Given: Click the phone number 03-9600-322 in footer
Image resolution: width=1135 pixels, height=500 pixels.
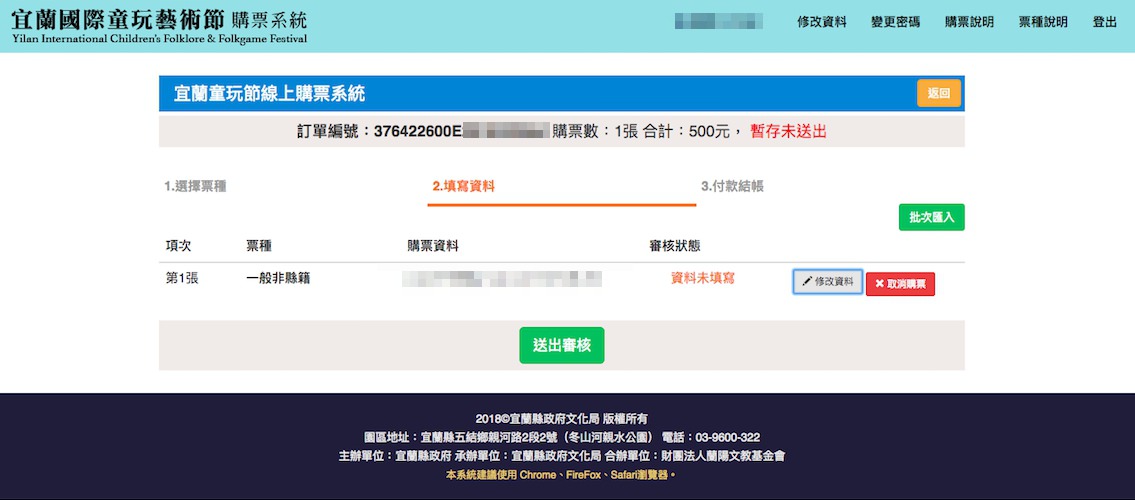Looking at the screenshot, I should 727,438.
